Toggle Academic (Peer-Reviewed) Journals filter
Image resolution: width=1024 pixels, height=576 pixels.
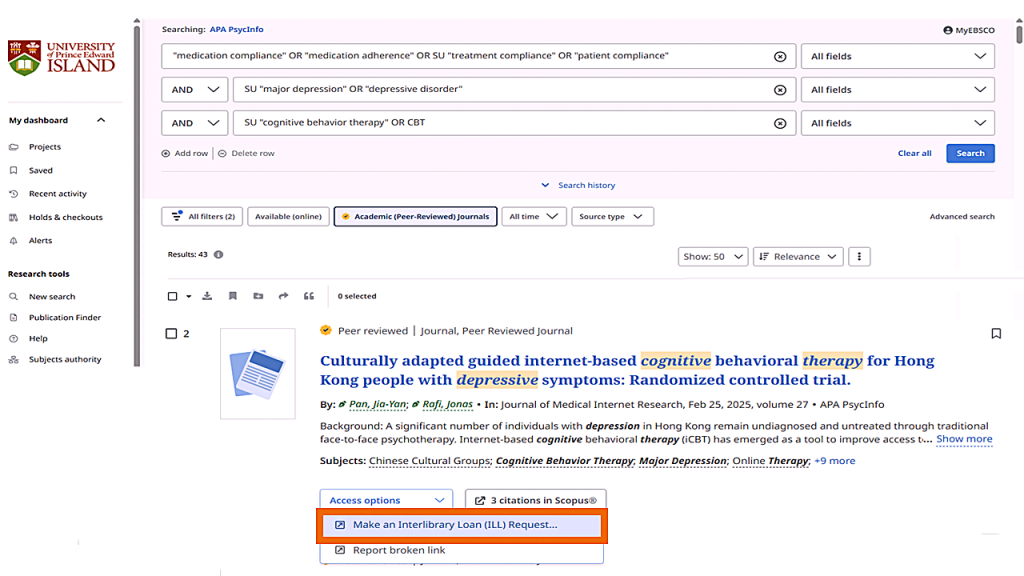tap(415, 217)
